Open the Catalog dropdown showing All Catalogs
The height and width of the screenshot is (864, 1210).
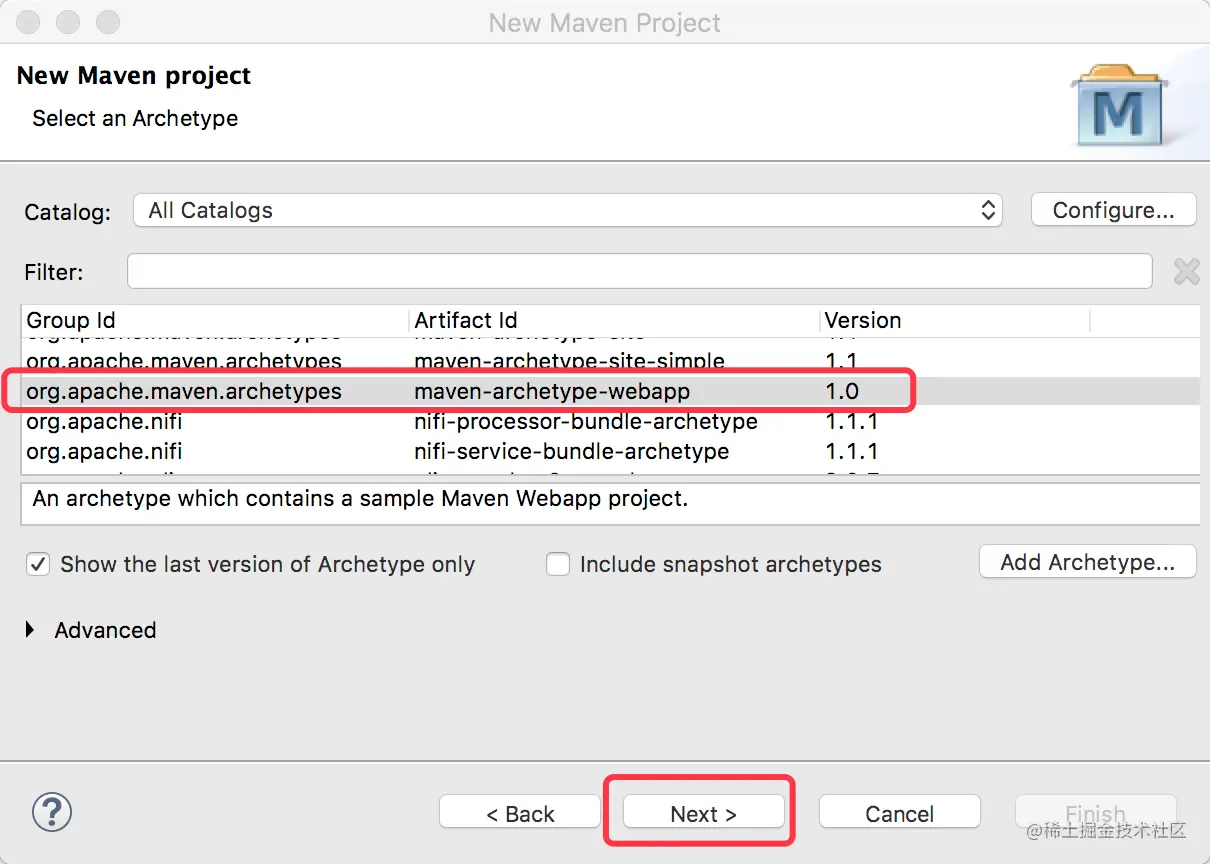click(567, 210)
